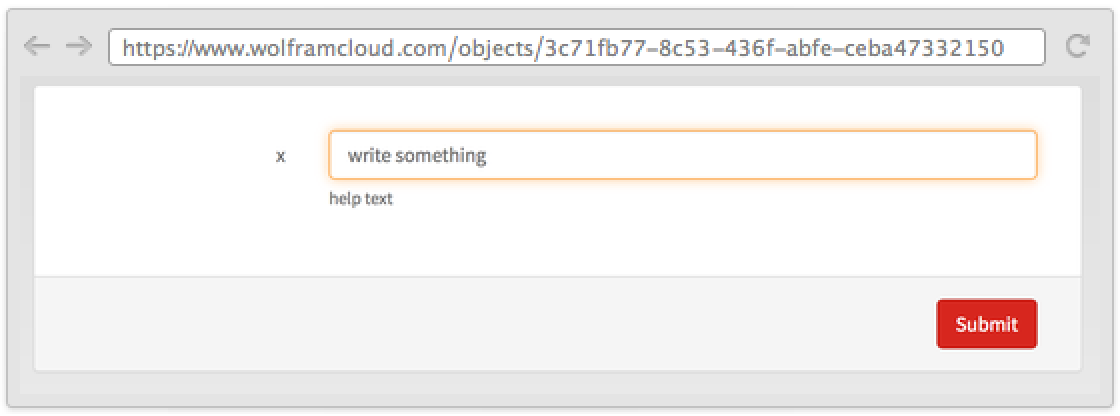
Task: Click the browser forward arrow
Action: pyautogui.click(x=78, y=46)
